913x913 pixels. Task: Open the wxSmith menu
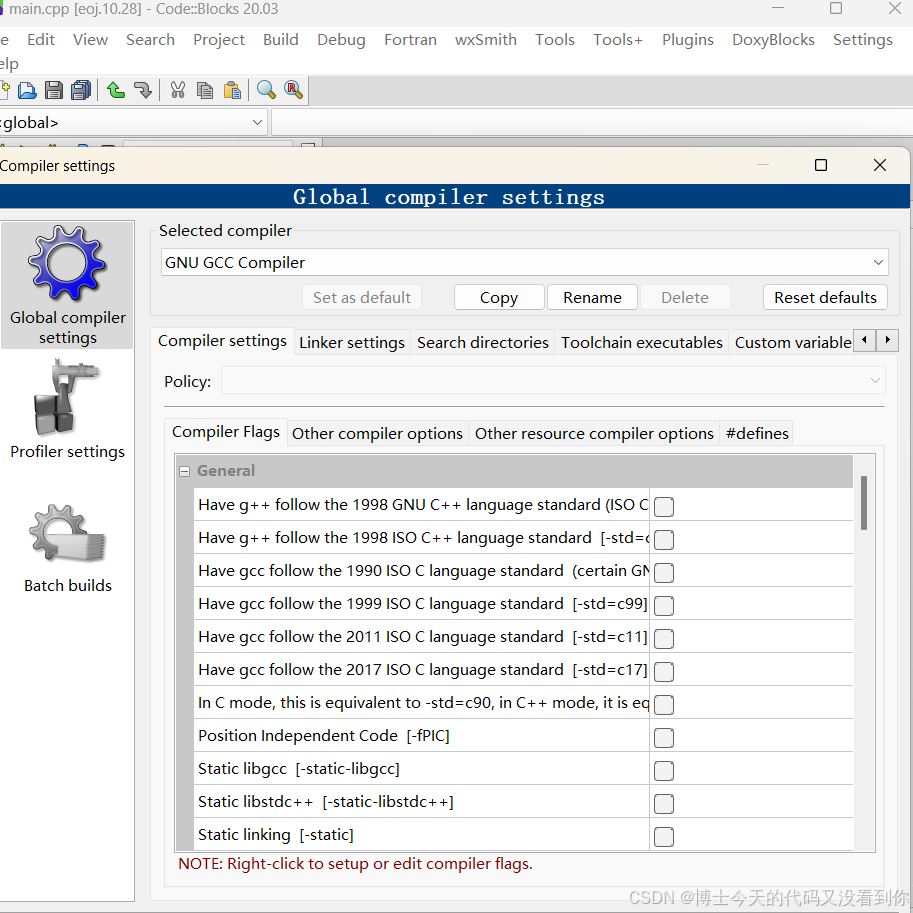(x=486, y=40)
